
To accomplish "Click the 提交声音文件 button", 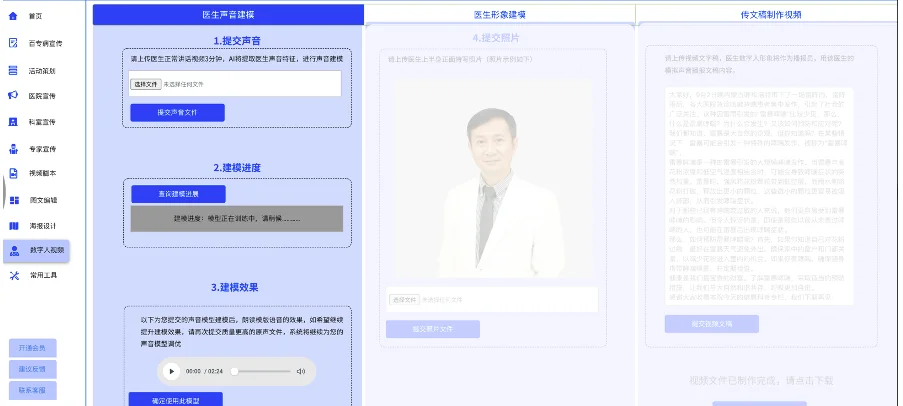I will coord(177,113).
